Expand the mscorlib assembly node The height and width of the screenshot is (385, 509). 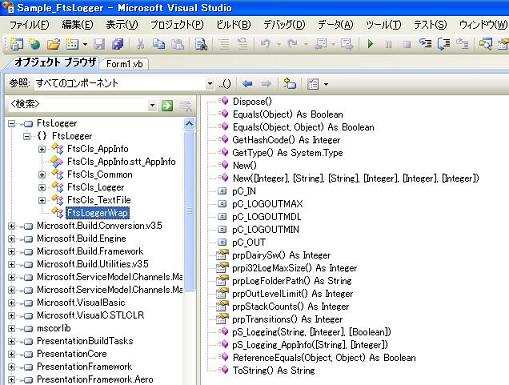tap(12, 329)
